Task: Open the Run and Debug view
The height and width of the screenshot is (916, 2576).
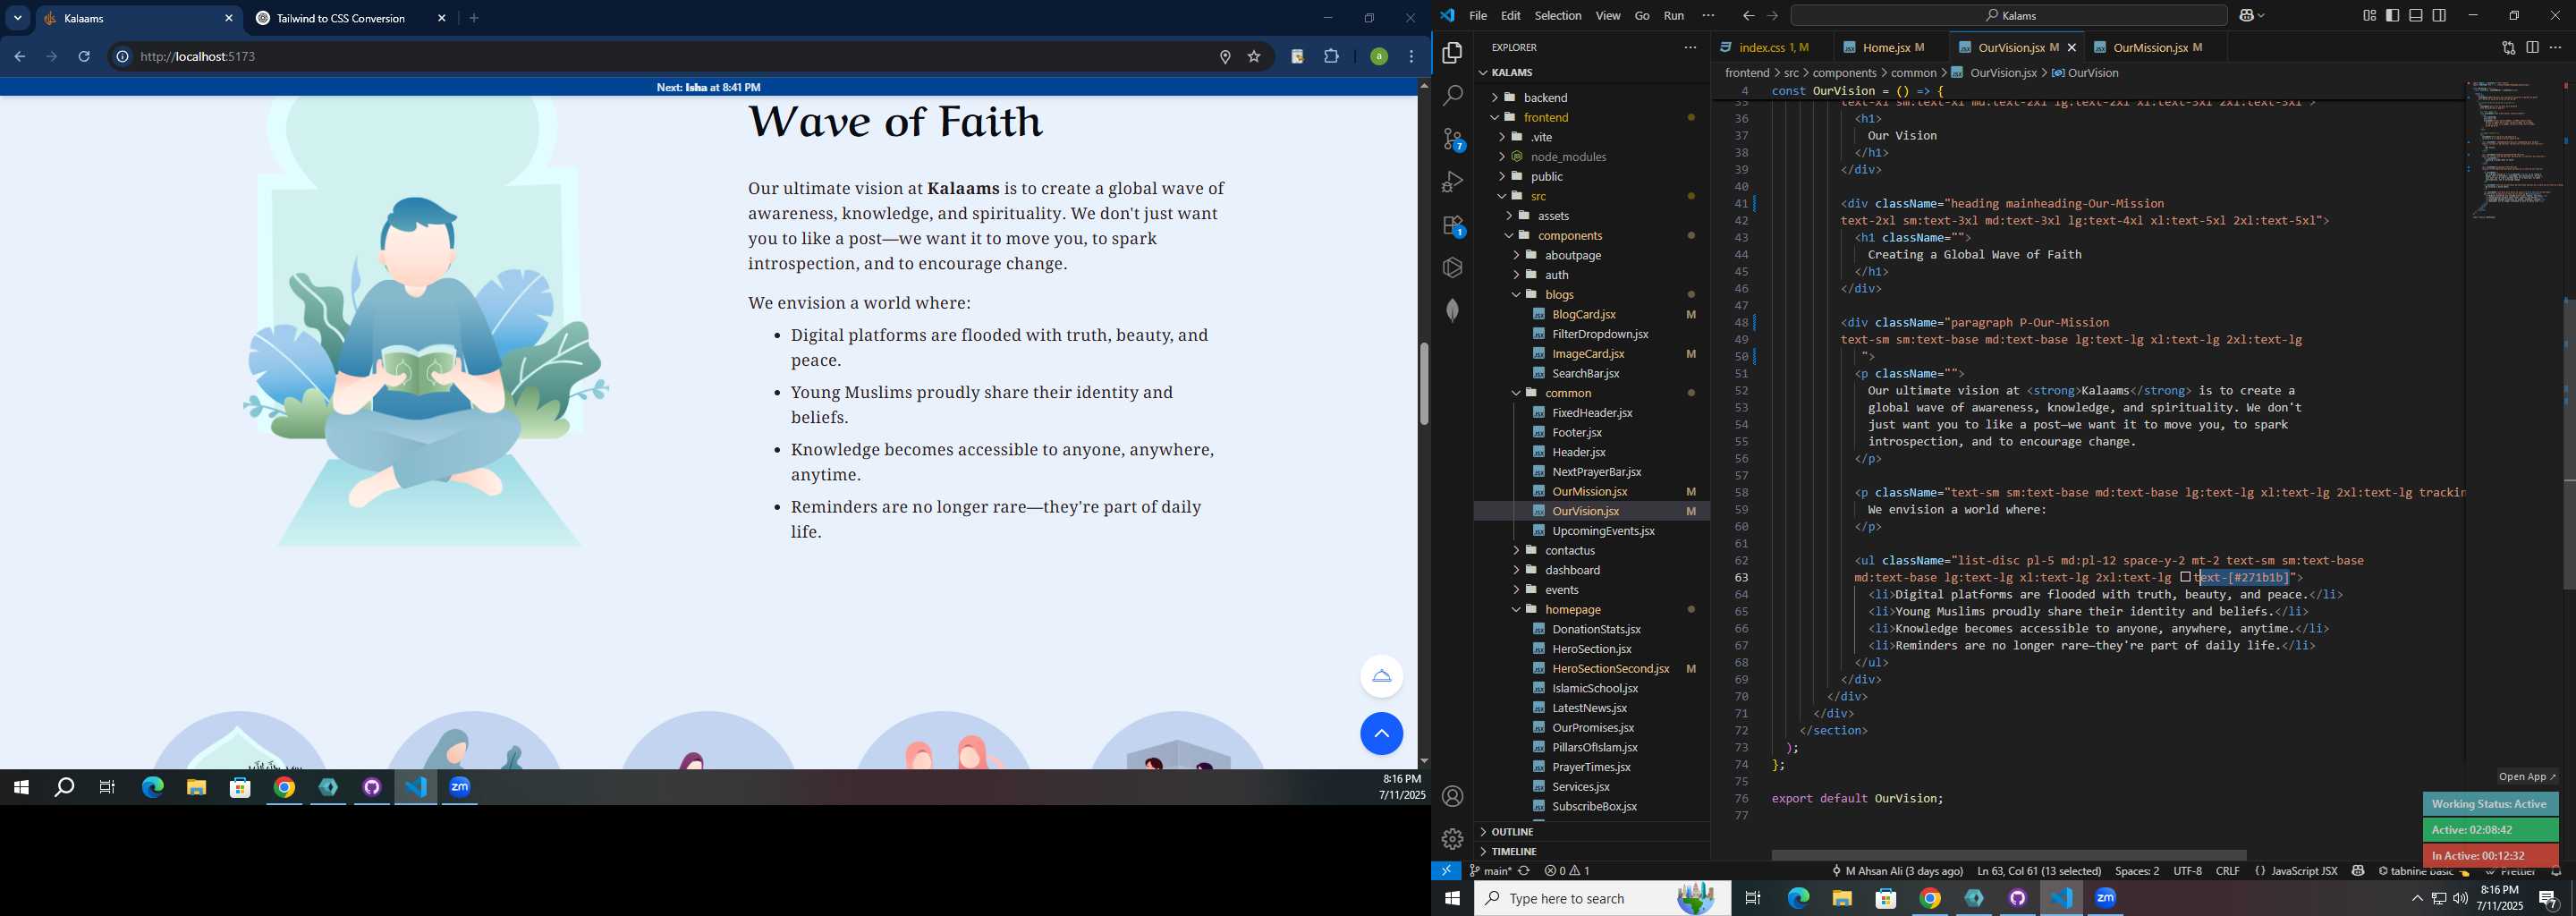Action: pos(1452,182)
